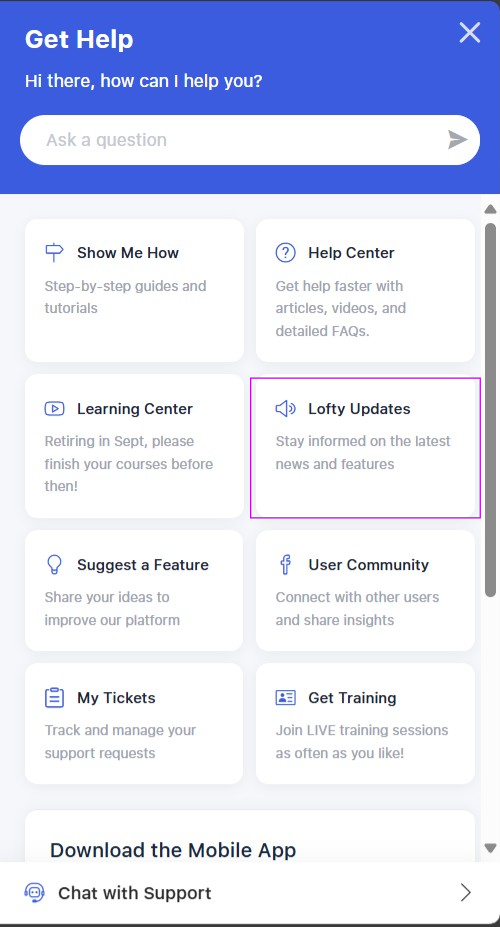Click the video play Learning Center icon
This screenshot has height=927, width=500.
tap(54, 409)
